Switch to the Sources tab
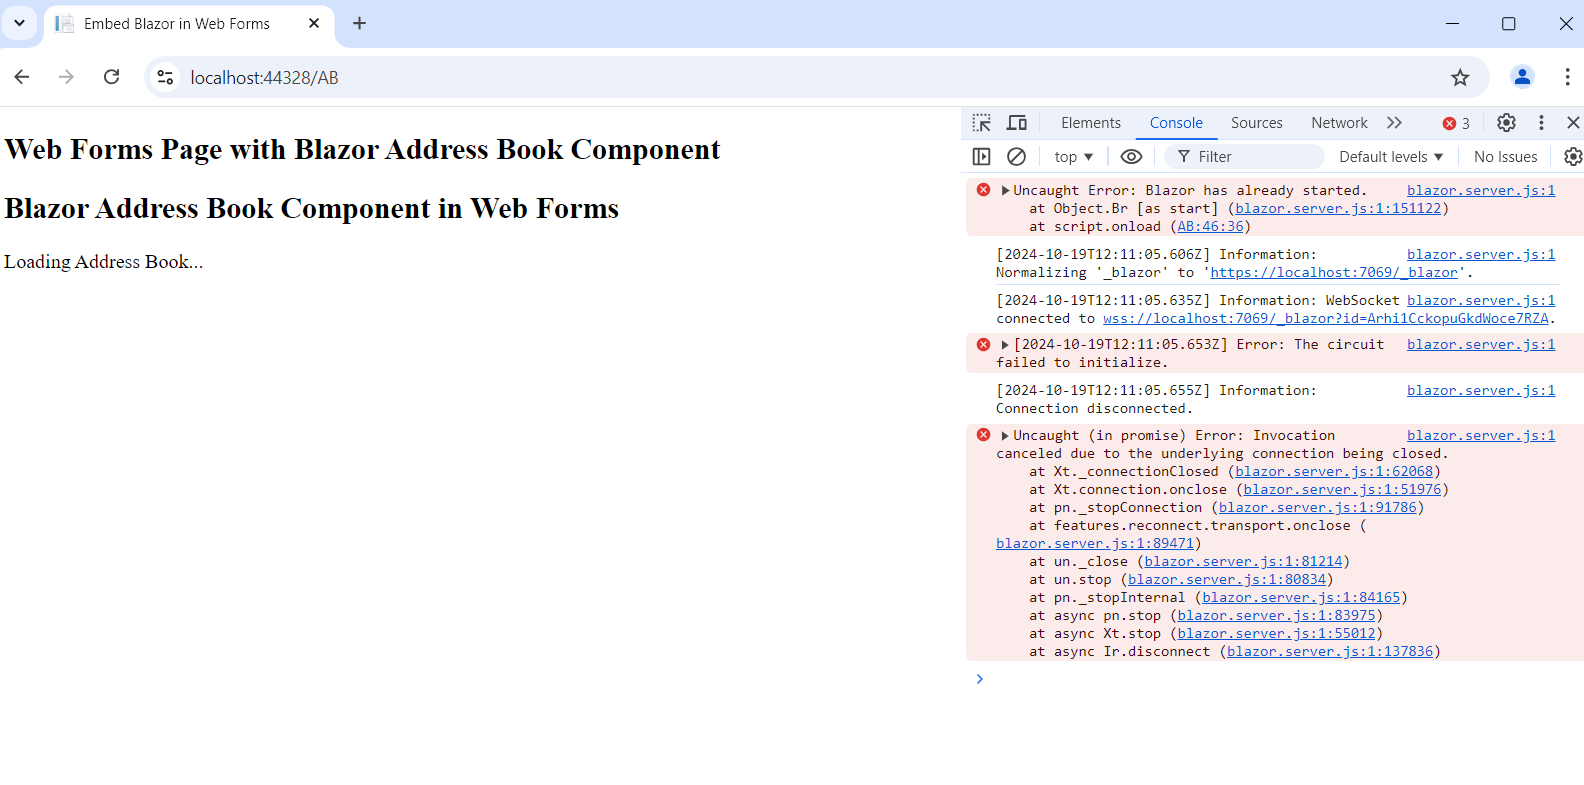Screen dimensions: 1584x785 [1256, 123]
